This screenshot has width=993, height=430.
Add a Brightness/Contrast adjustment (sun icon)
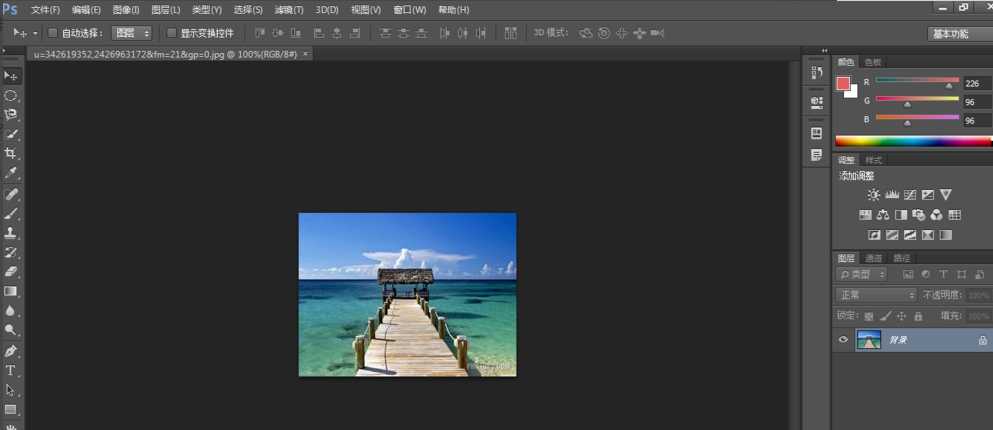[873, 195]
